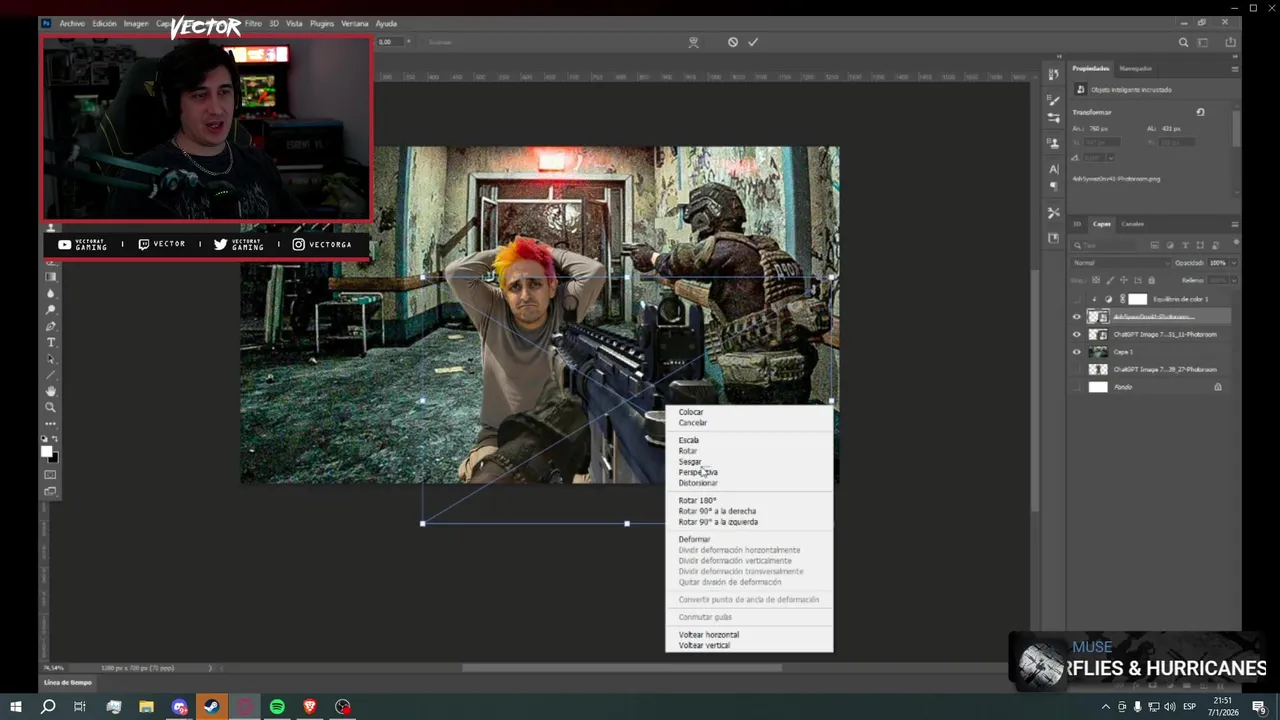Click the share image icon
The image size is (1280, 720).
coord(1230,42)
